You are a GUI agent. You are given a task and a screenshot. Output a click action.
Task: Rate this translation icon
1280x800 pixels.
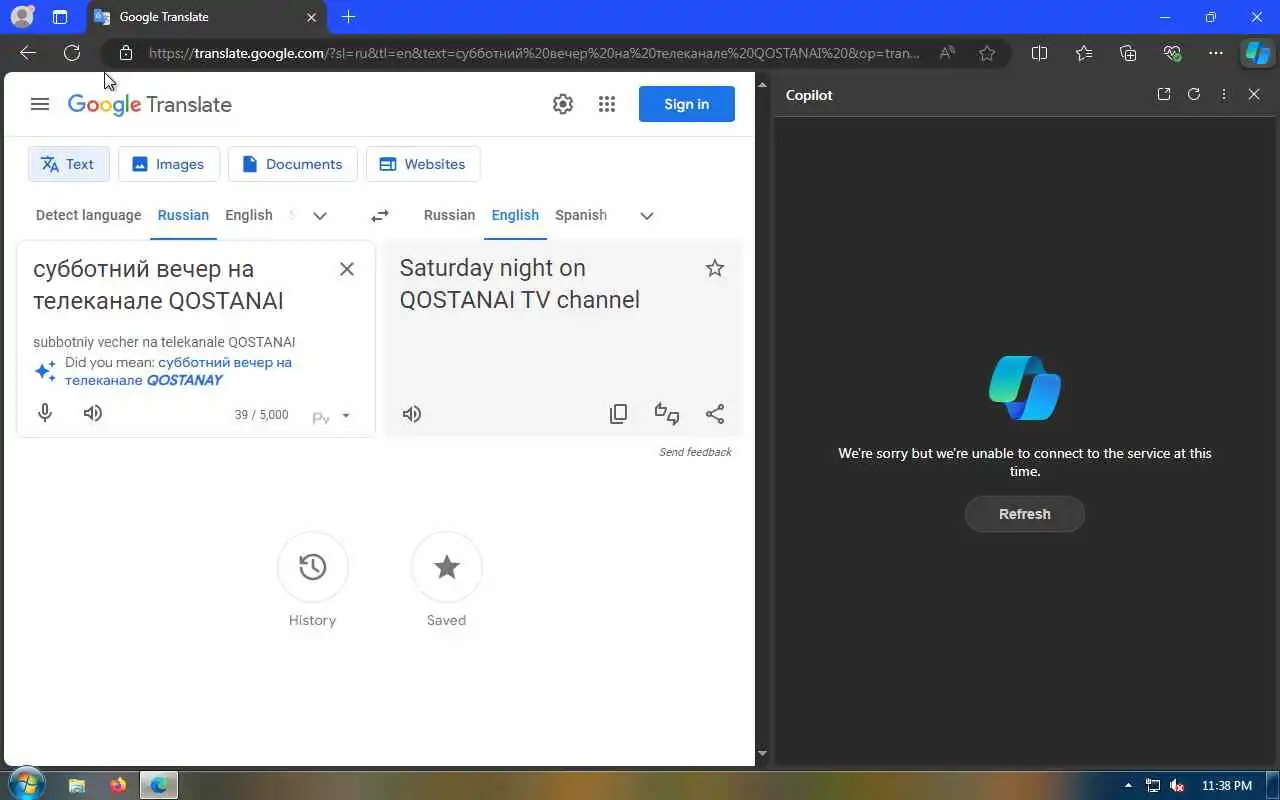[667, 414]
